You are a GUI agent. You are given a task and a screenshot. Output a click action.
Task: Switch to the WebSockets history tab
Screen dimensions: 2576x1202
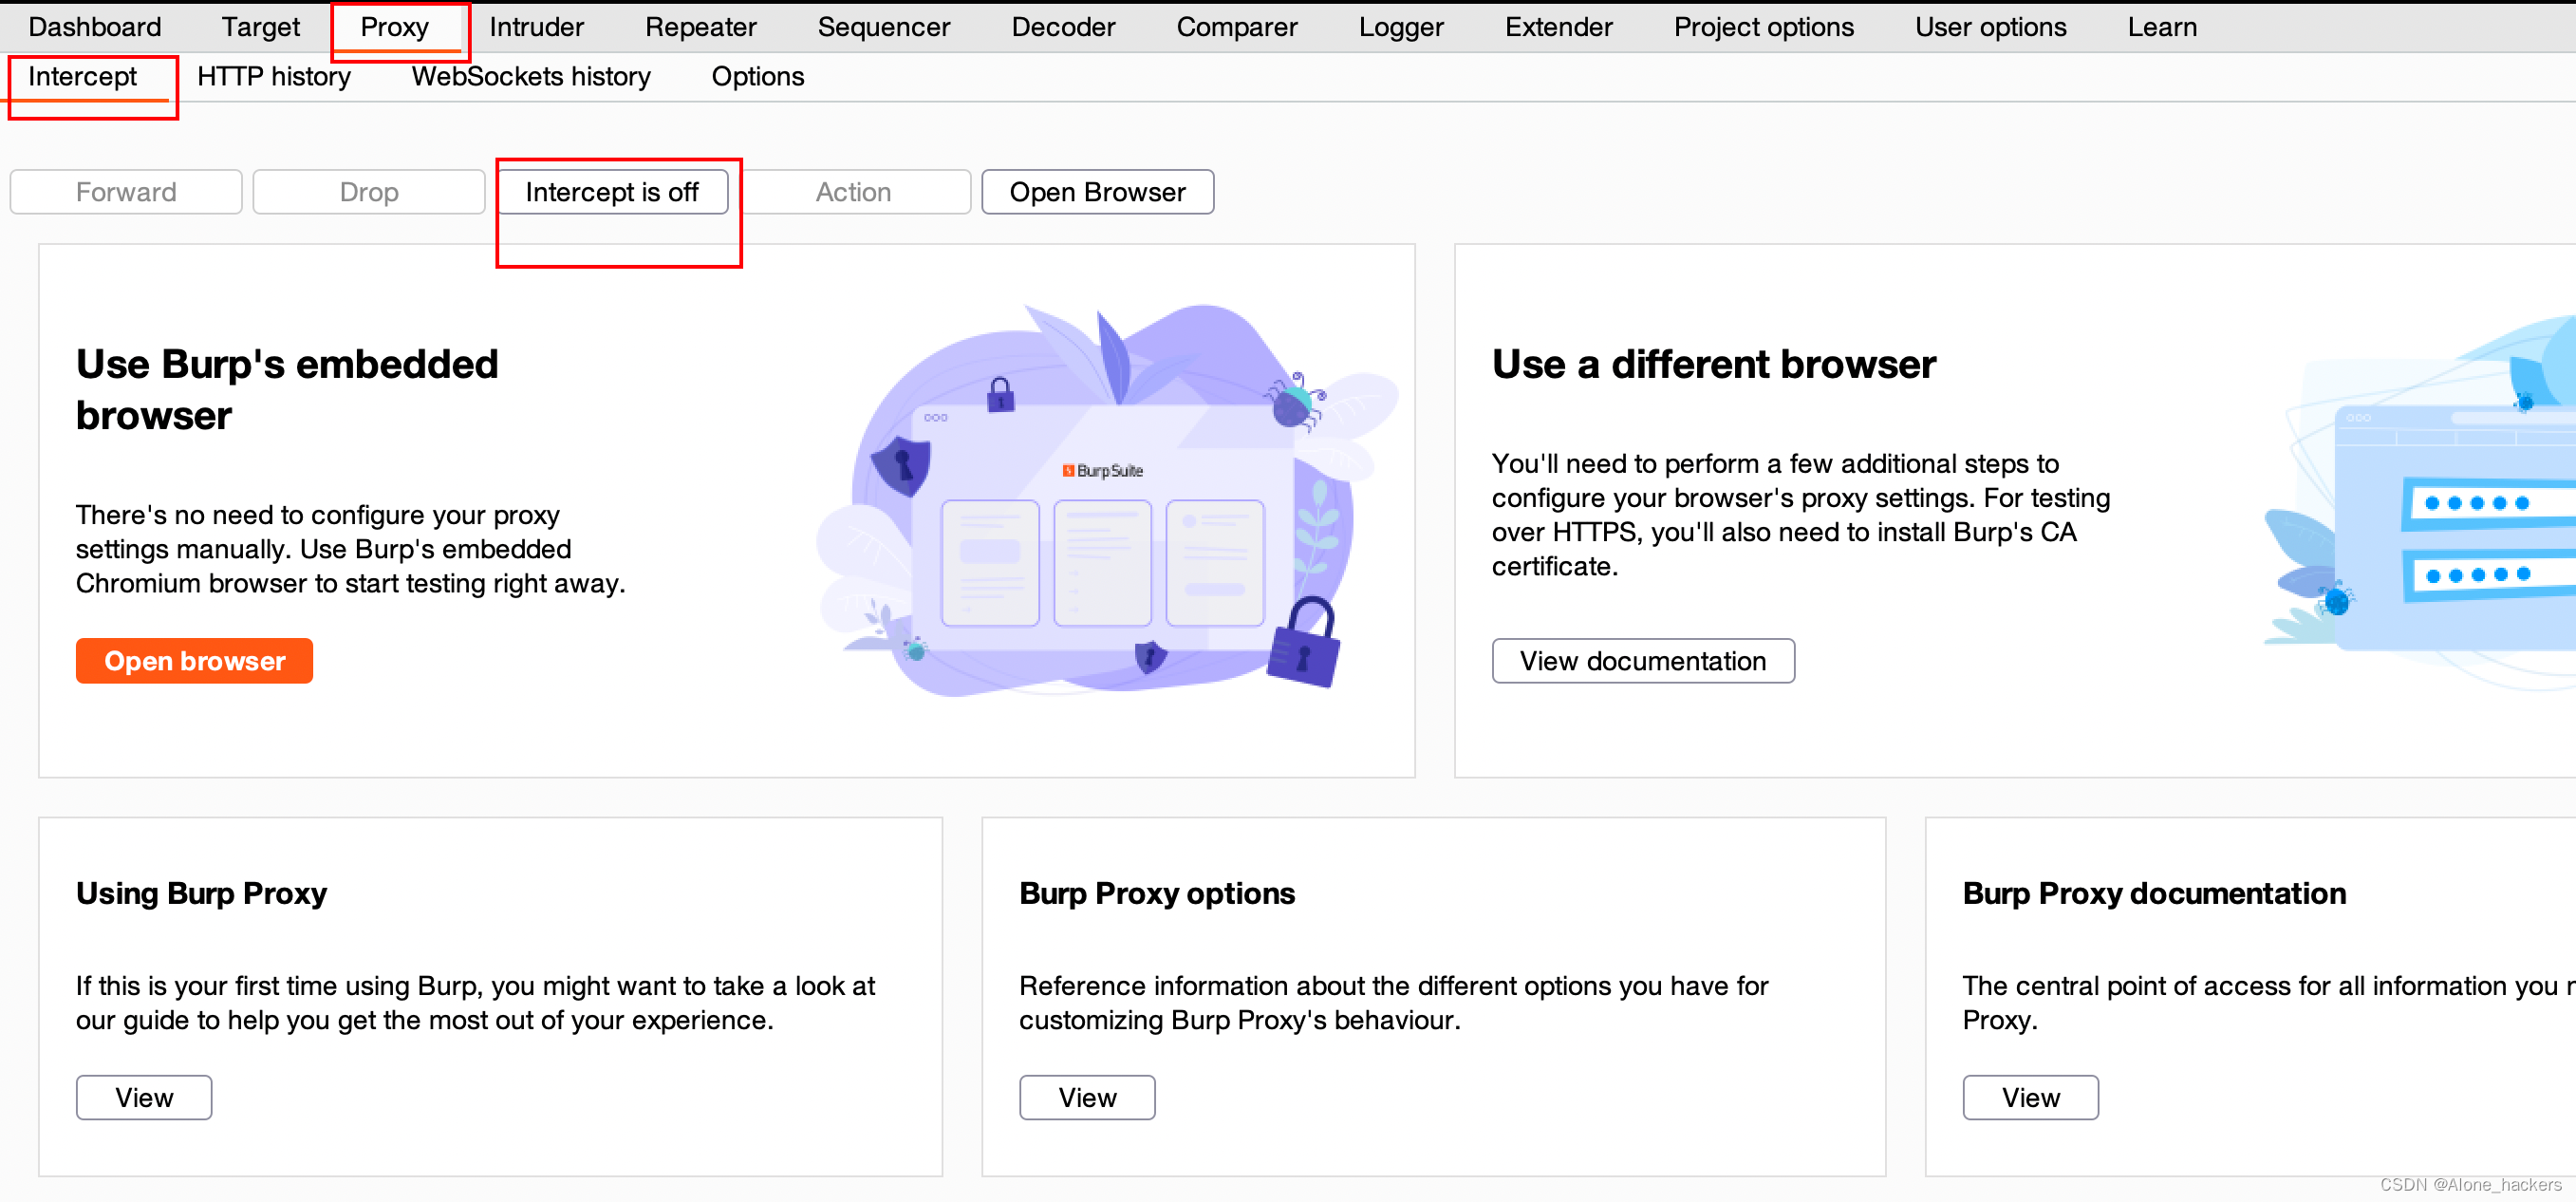click(530, 76)
